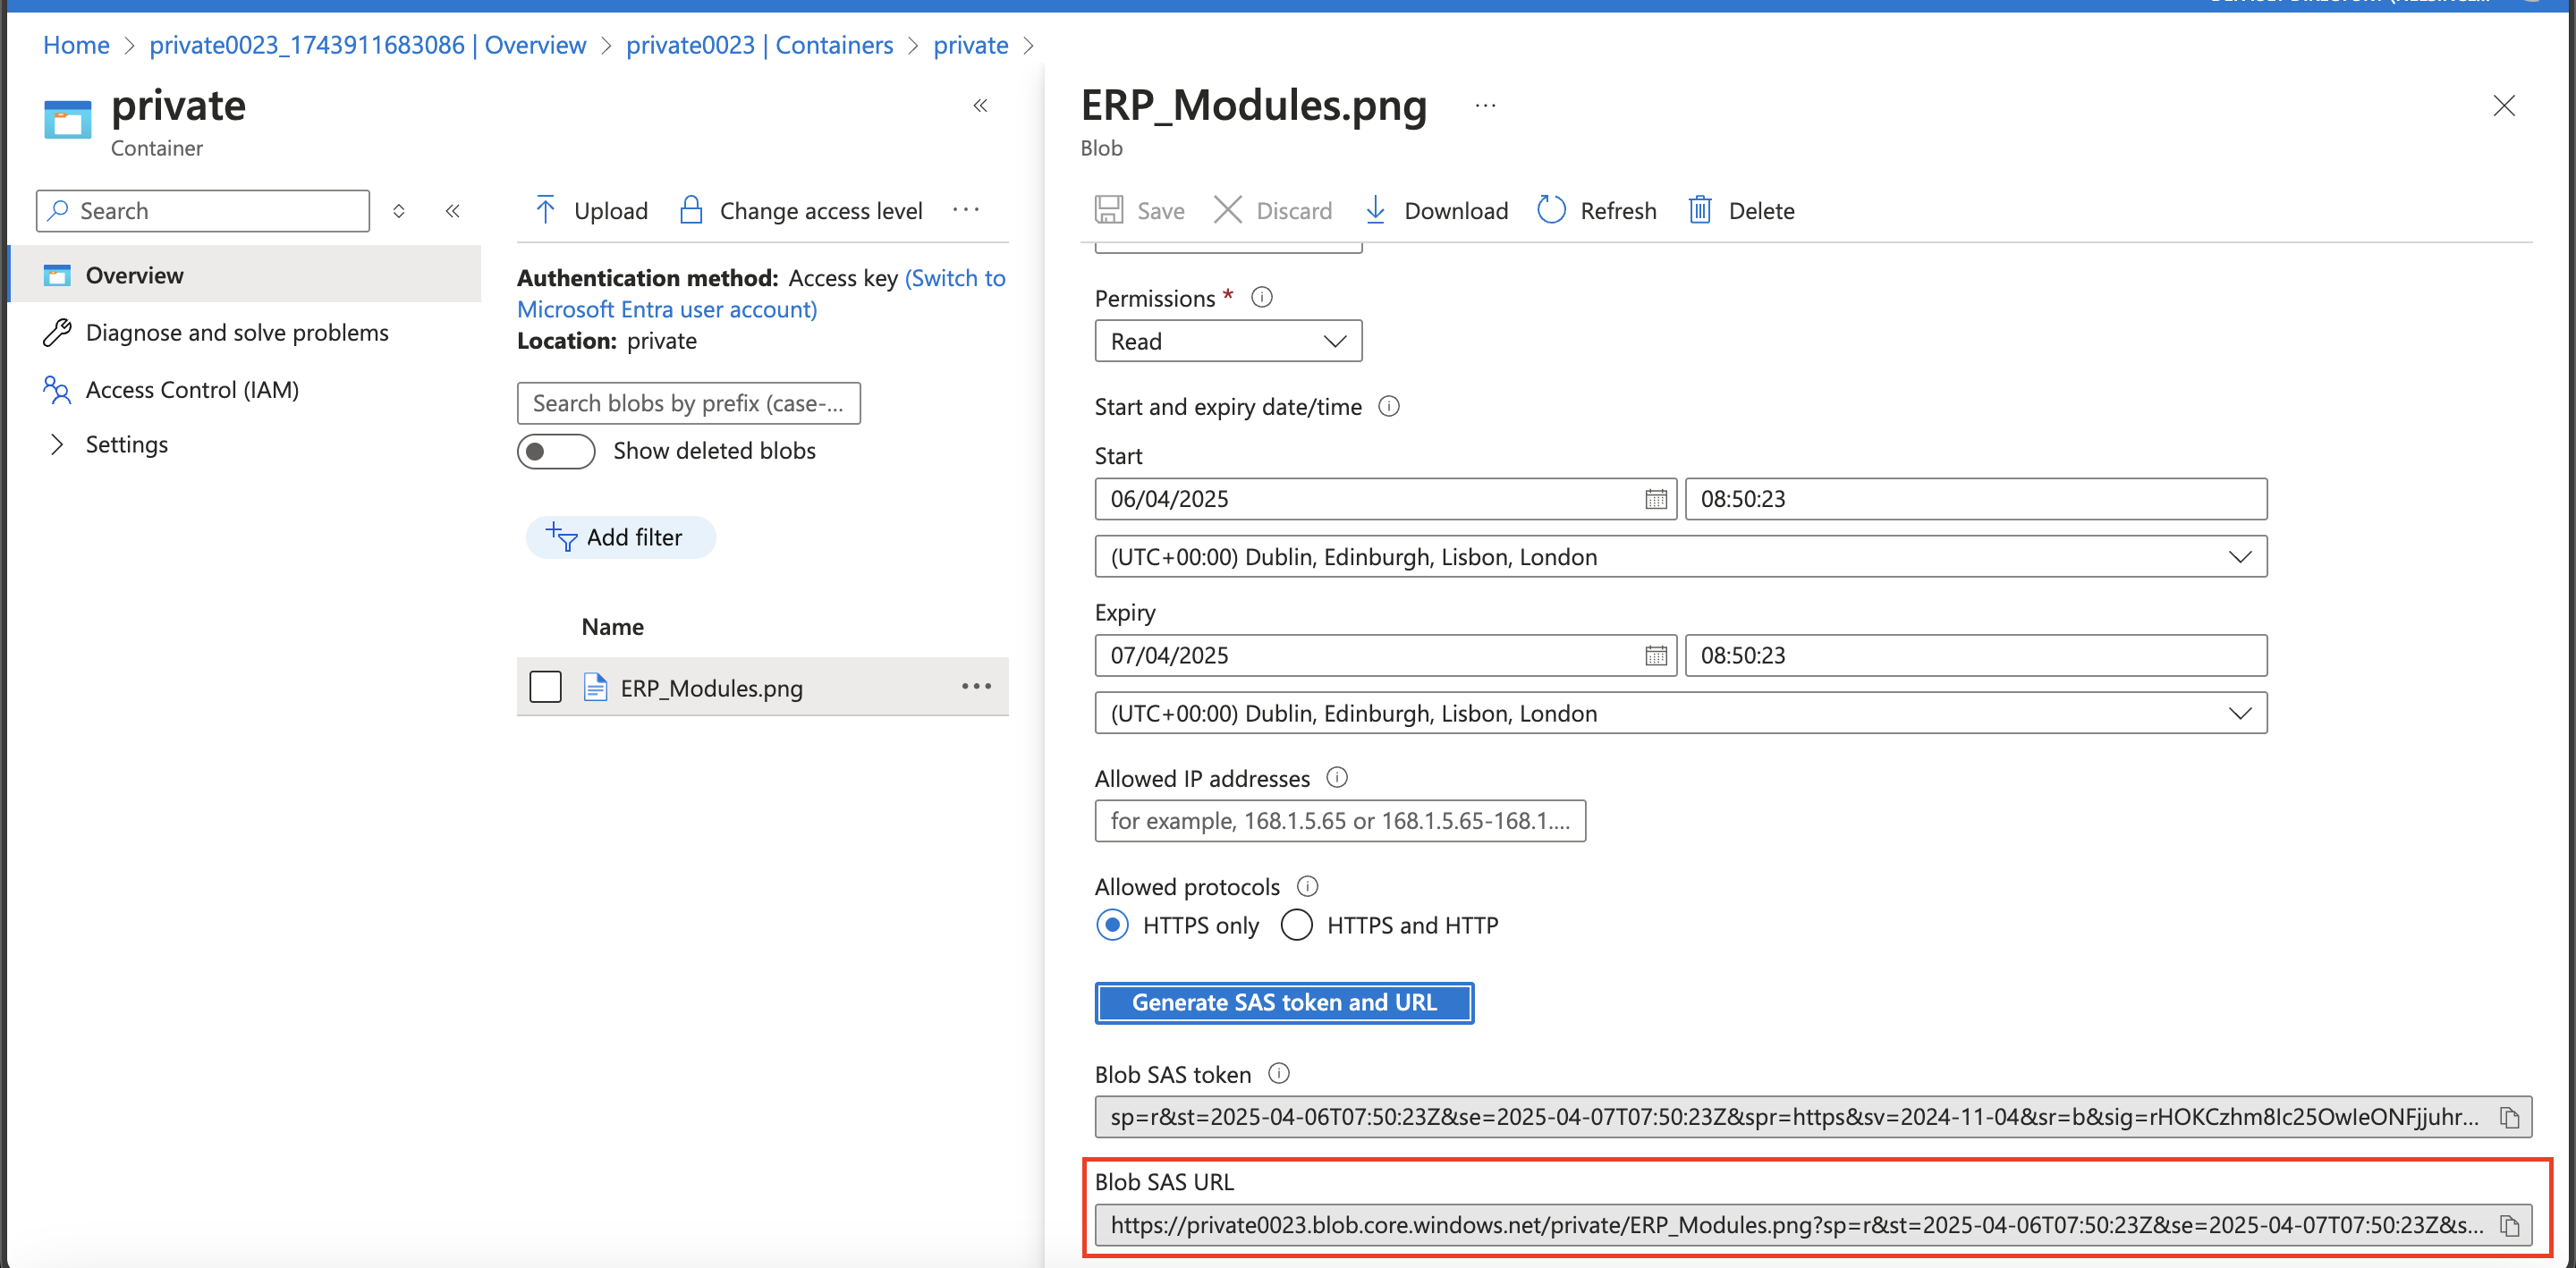Open Access Control (IAM)
Image resolution: width=2576 pixels, height=1268 pixels.
192,389
